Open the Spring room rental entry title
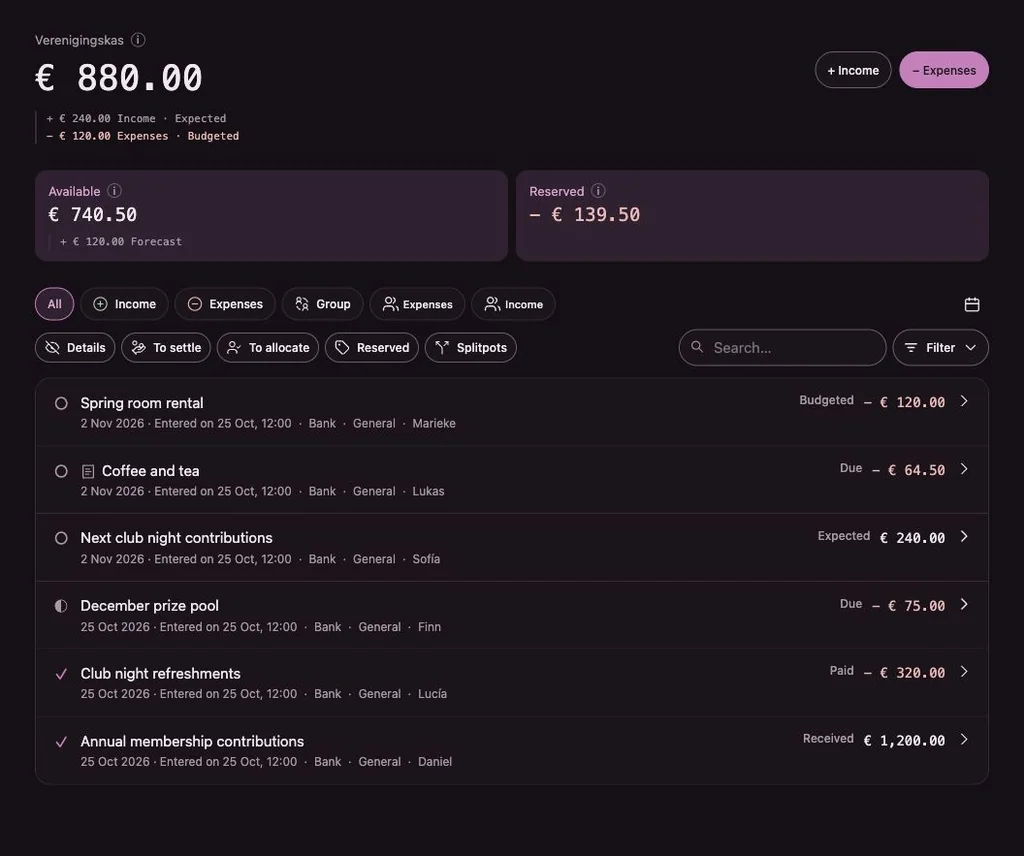1024x856 pixels. 142,403
